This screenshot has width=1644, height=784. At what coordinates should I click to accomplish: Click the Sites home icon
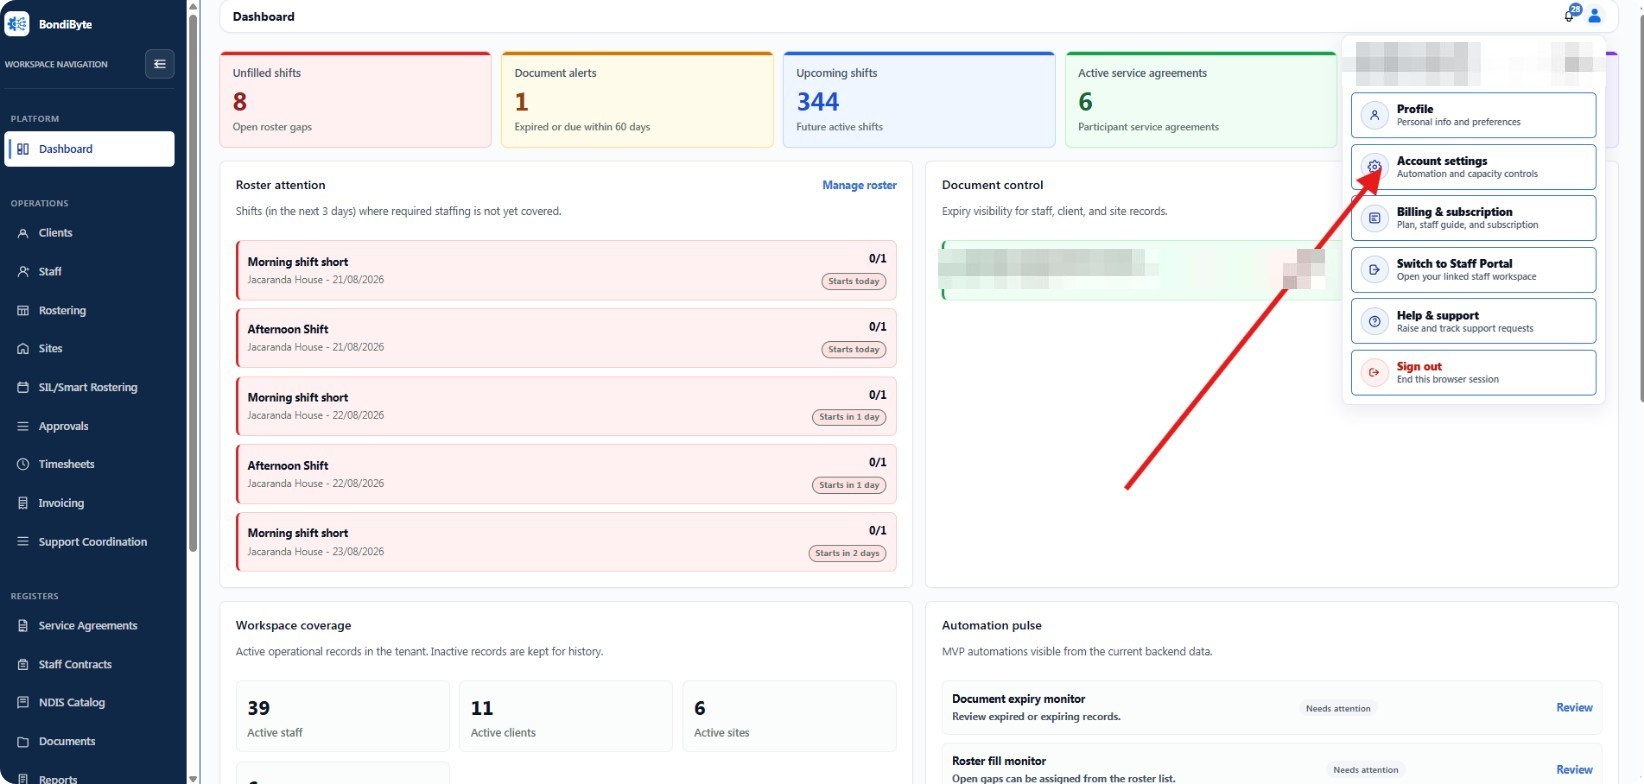[23, 349]
